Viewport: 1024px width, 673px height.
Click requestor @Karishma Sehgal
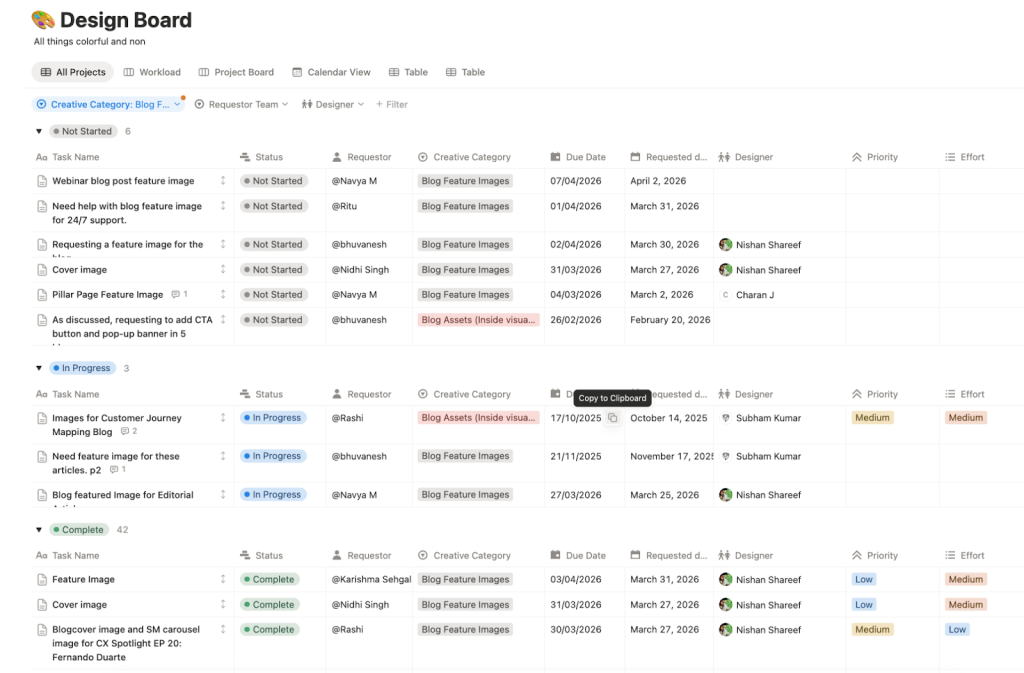pos(372,579)
